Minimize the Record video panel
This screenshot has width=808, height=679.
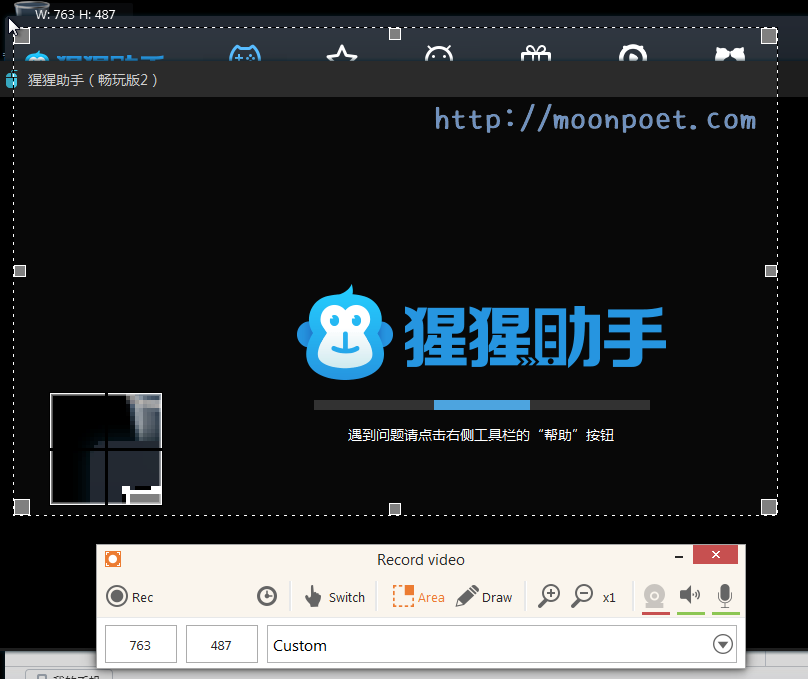pyautogui.click(x=680, y=556)
